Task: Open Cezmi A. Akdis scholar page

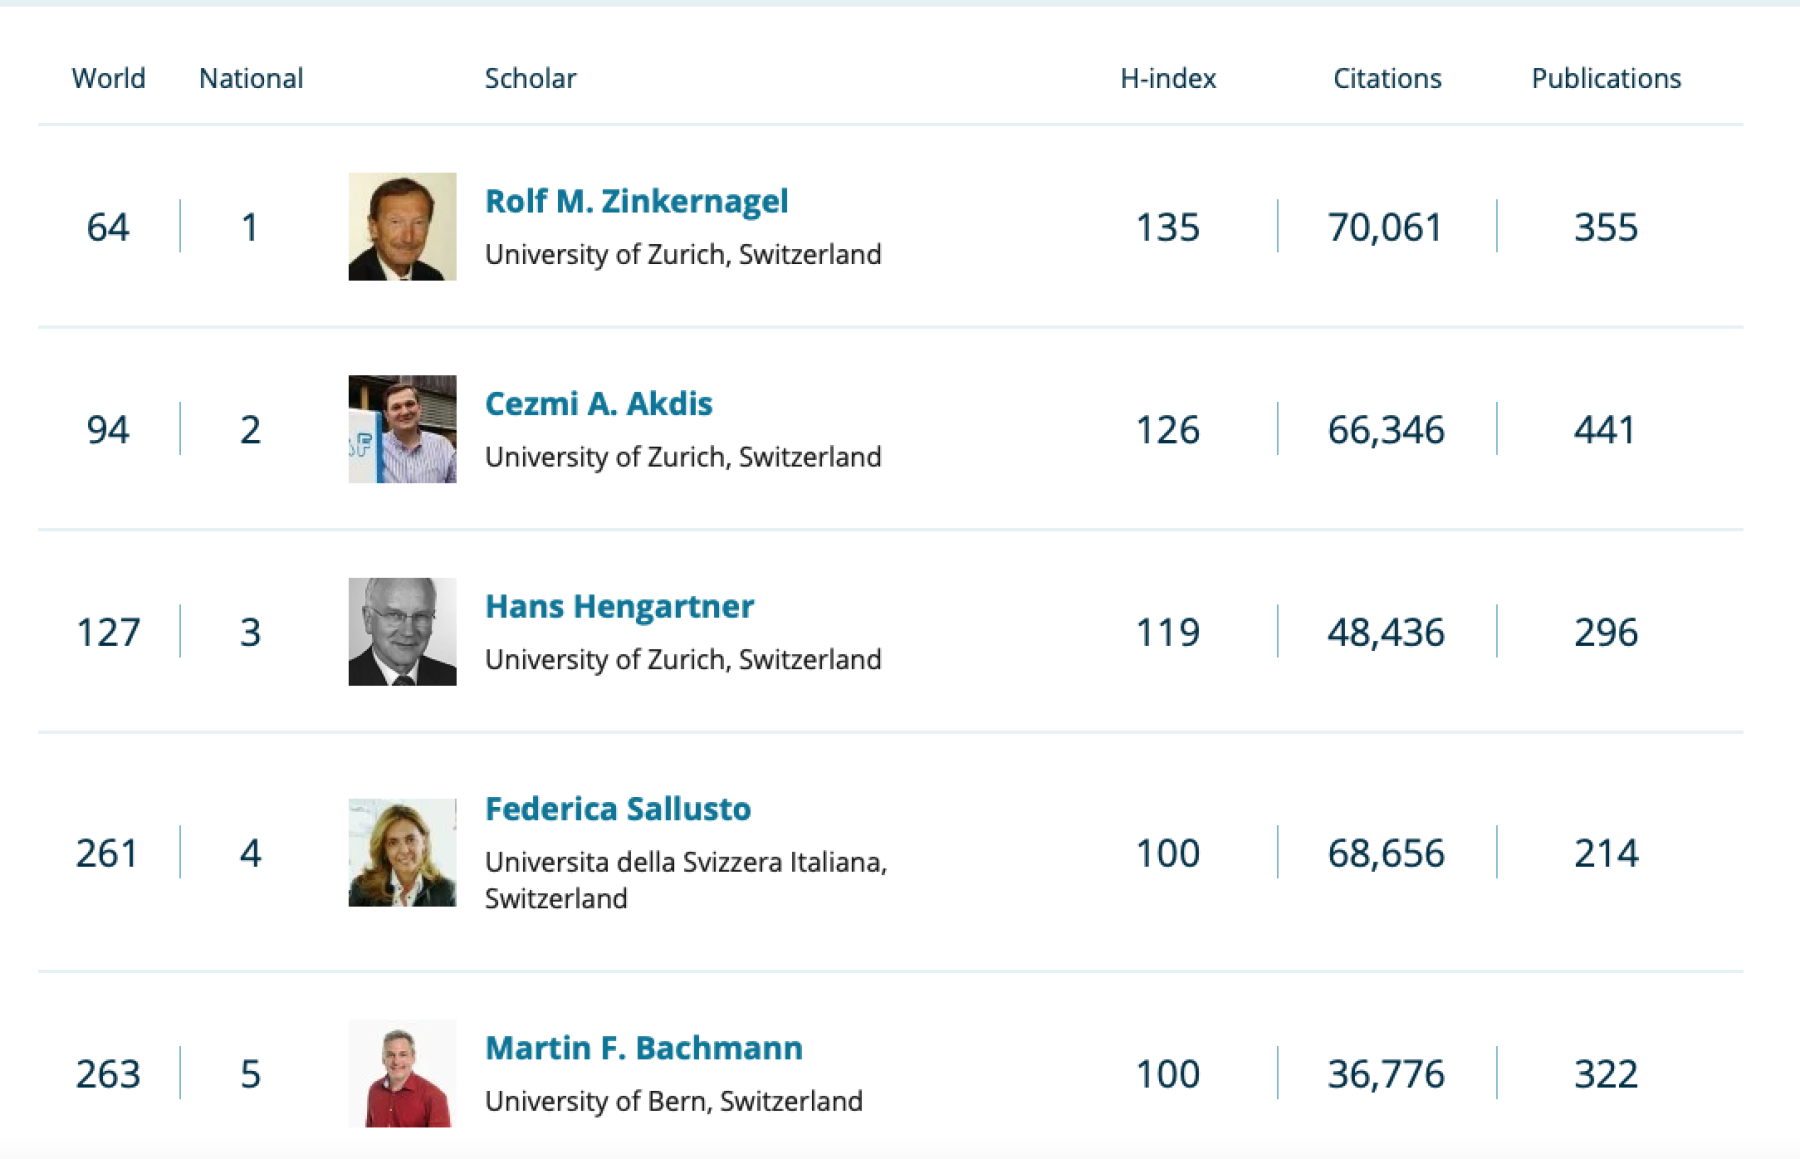Action: [x=598, y=403]
